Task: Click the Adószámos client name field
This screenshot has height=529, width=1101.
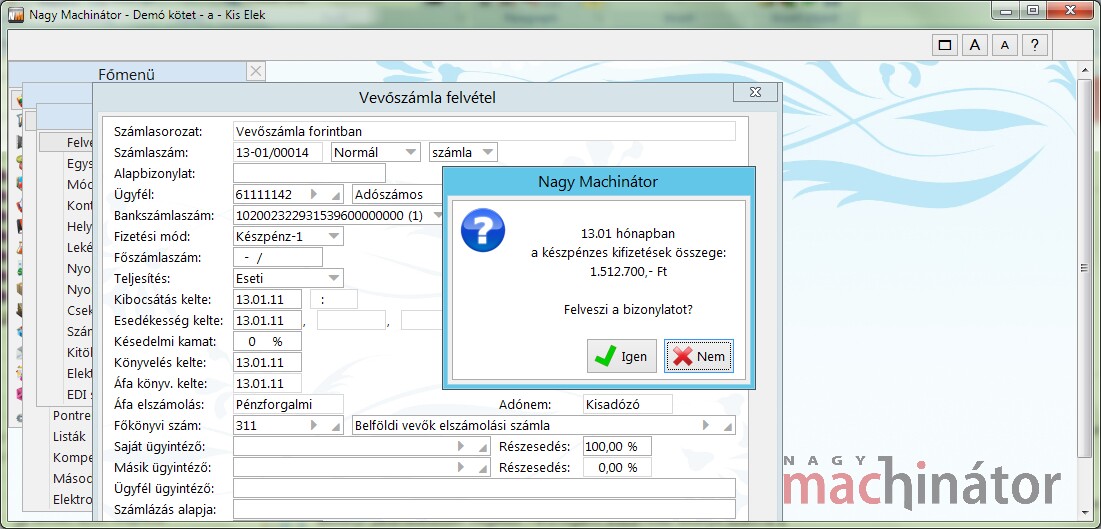Action: 397,194
